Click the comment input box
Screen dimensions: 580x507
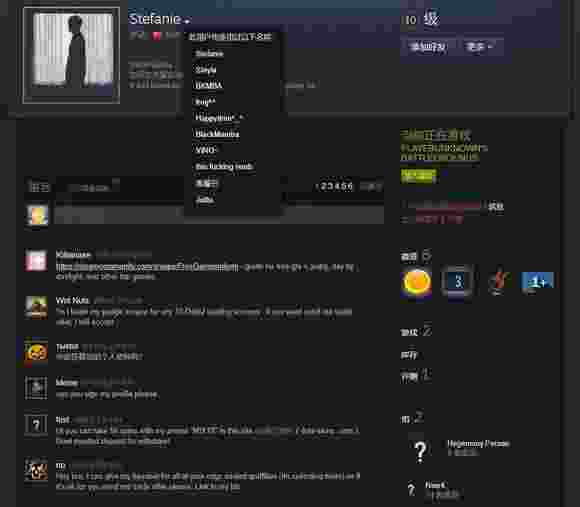click(219, 215)
